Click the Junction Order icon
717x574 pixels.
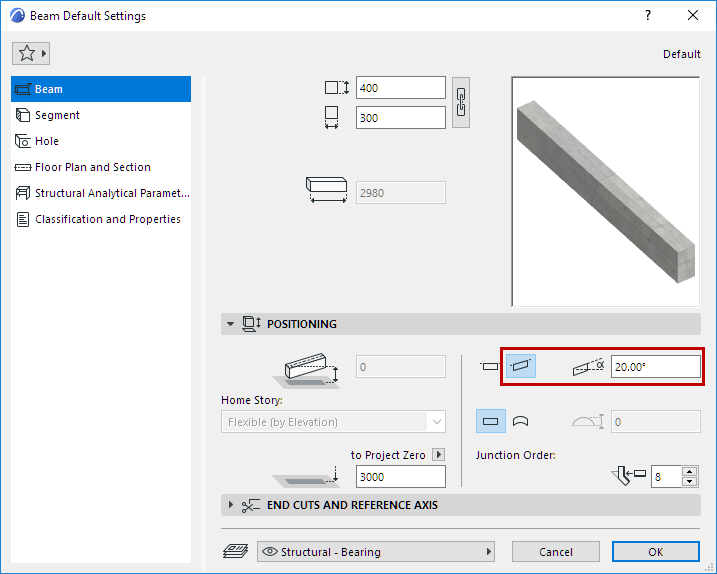click(628, 476)
